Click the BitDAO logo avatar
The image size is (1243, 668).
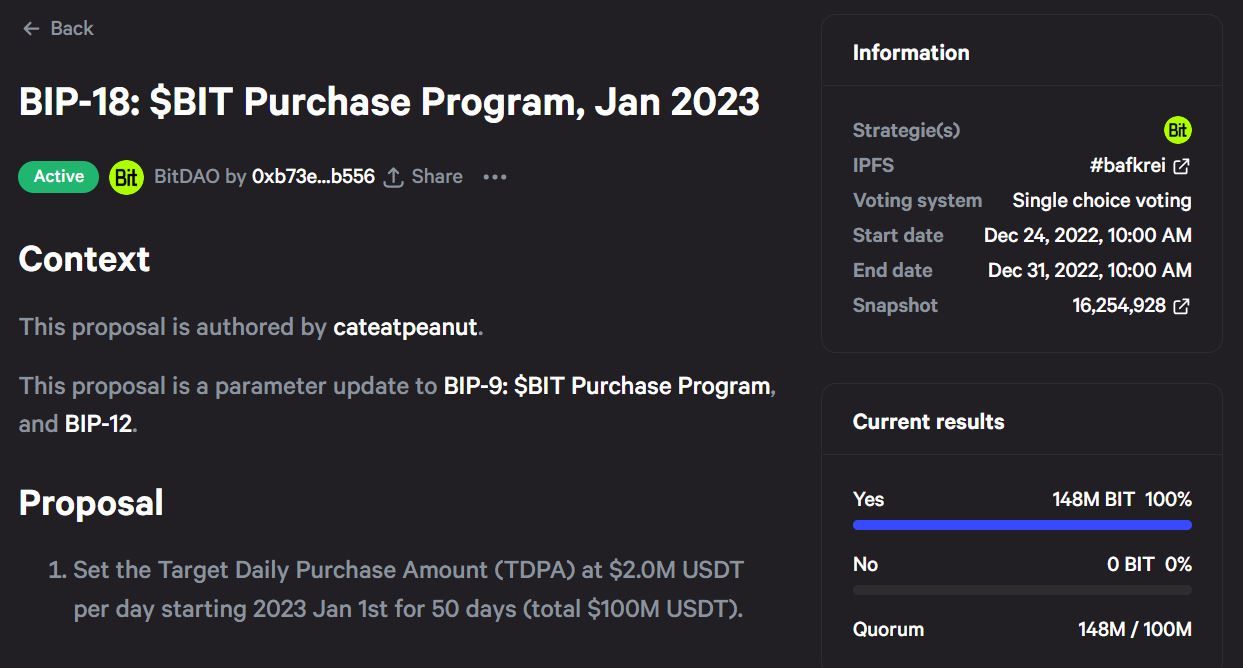coord(126,177)
